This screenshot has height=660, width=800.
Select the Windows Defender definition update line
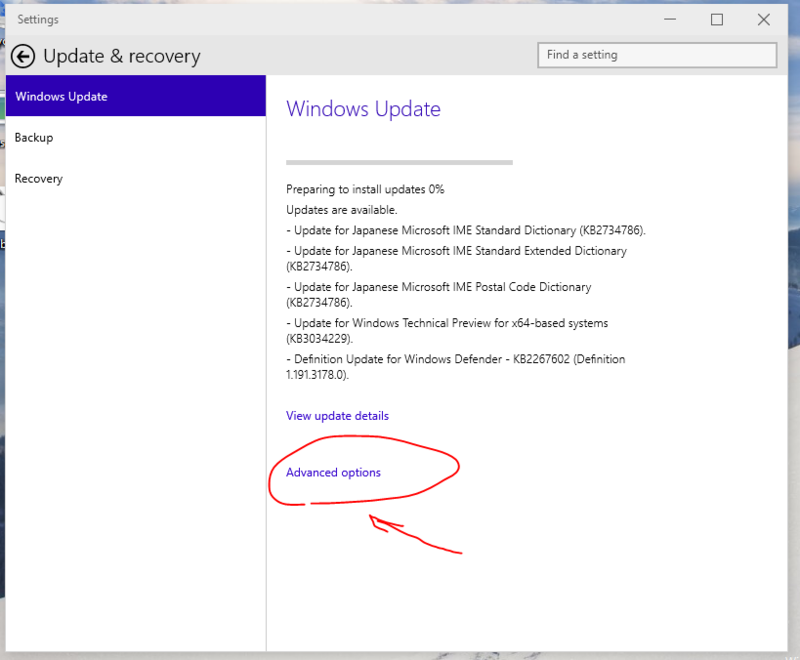[x=456, y=367]
